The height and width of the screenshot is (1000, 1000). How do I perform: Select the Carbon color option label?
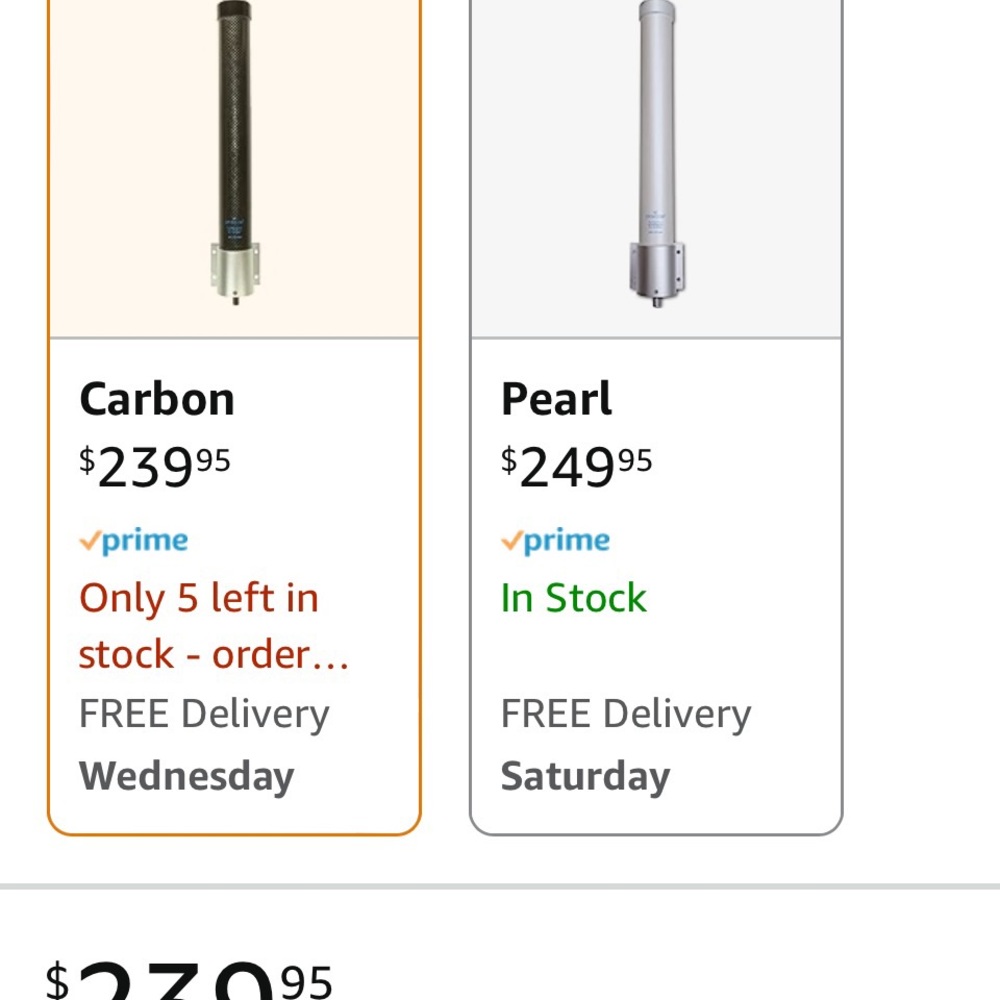[157, 399]
